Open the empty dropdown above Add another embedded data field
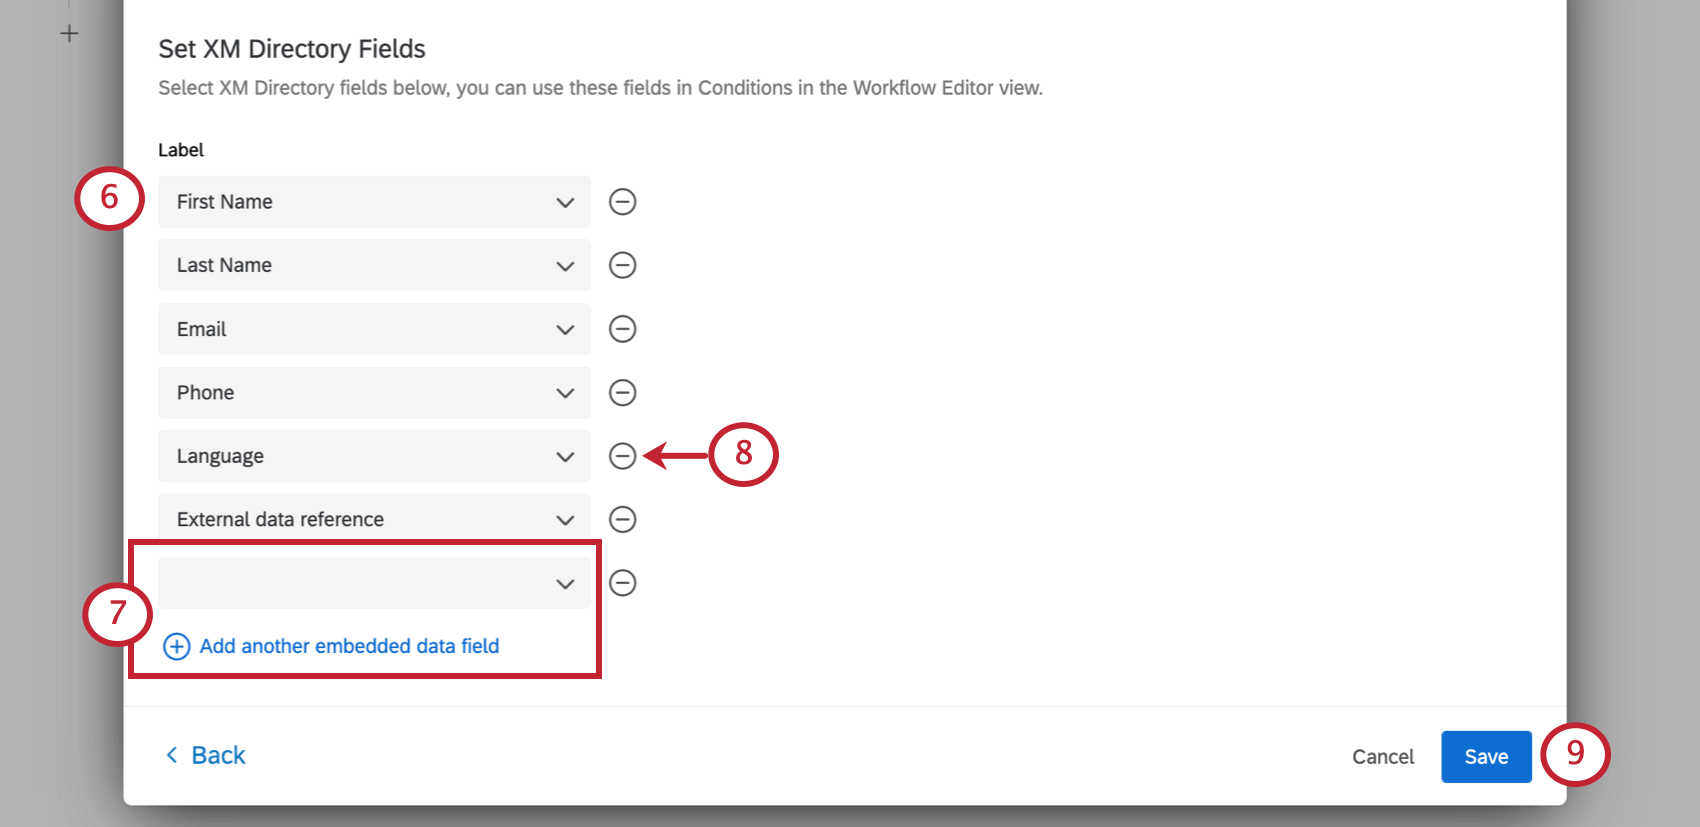1700x827 pixels. point(565,583)
